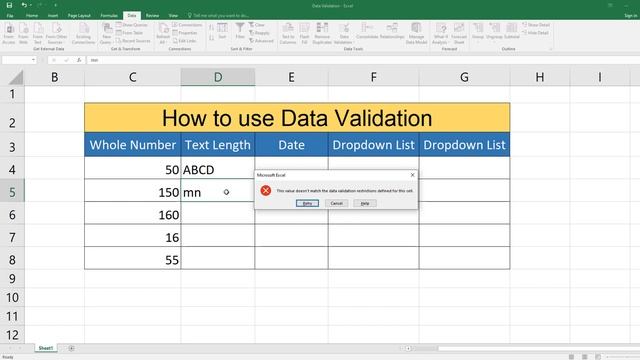Click Hide Detail
The image size is (640, 360).
(x=536, y=33)
